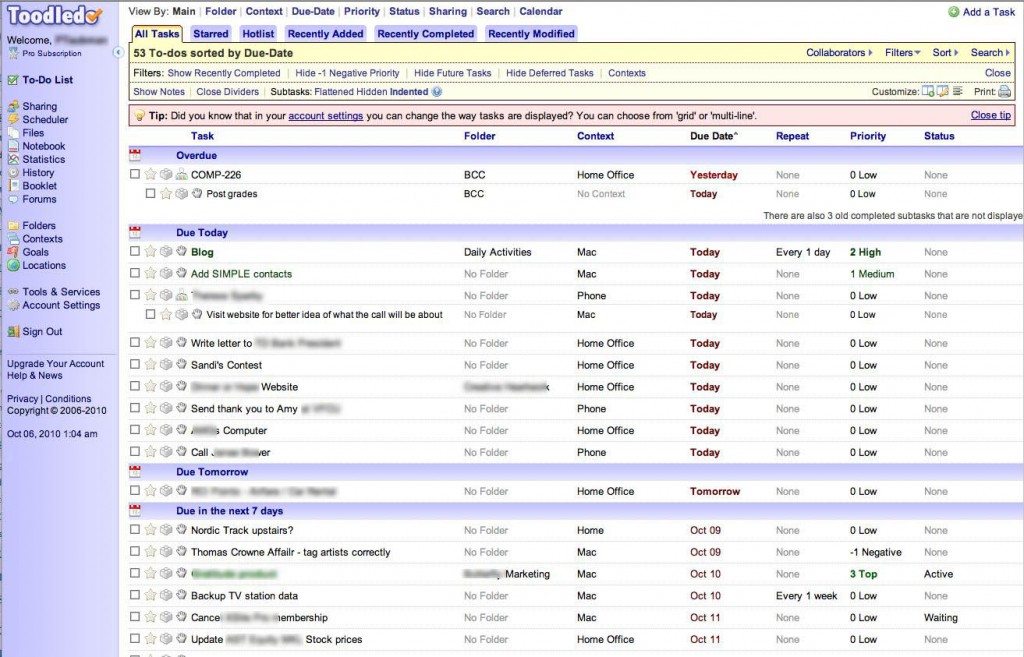The height and width of the screenshot is (657, 1024).
Task: Click the Overdue calendar divider icon
Action: (135, 155)
